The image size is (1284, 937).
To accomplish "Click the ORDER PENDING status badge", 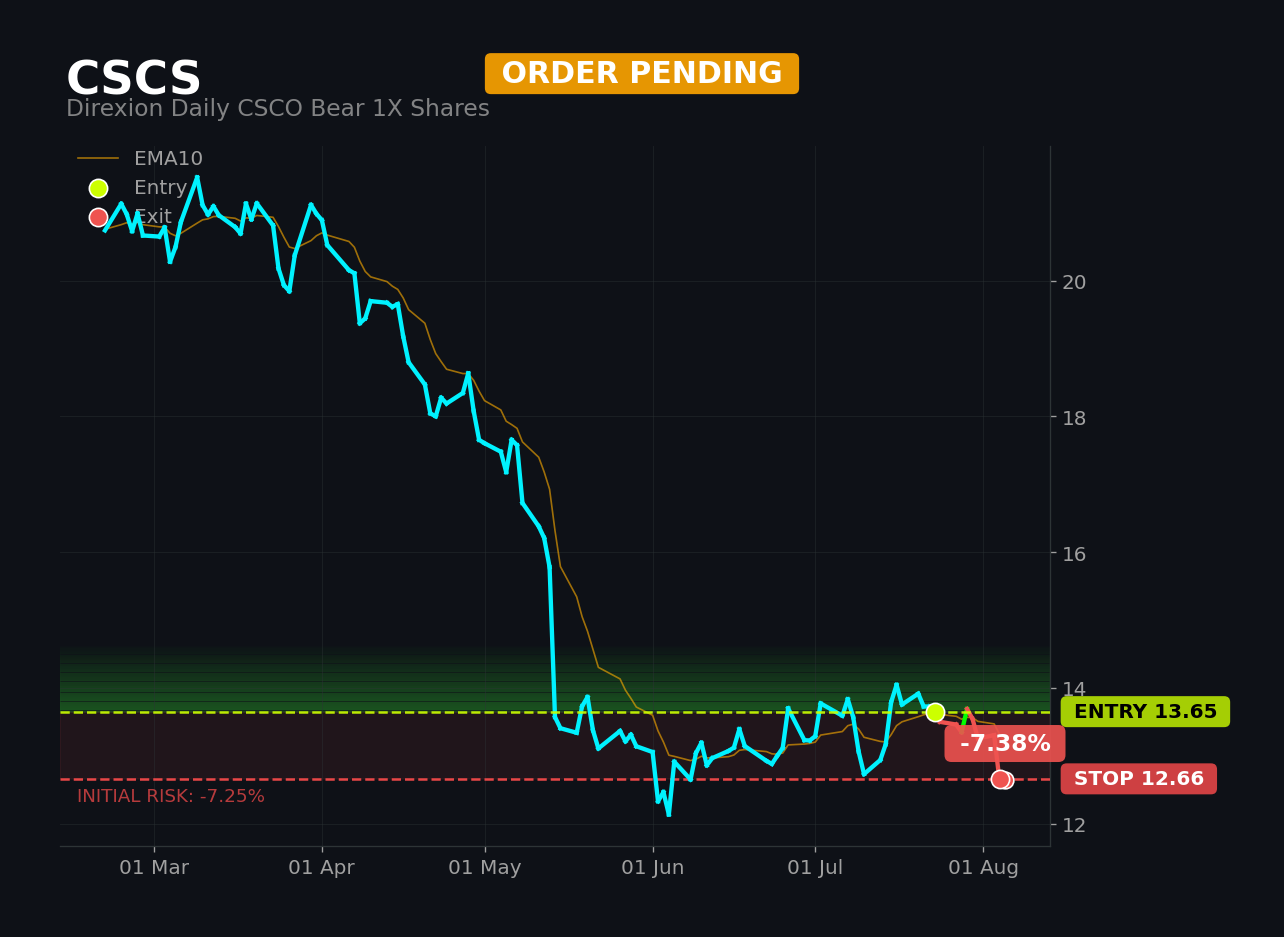I will pyautogui.click(x=642, y=74).
